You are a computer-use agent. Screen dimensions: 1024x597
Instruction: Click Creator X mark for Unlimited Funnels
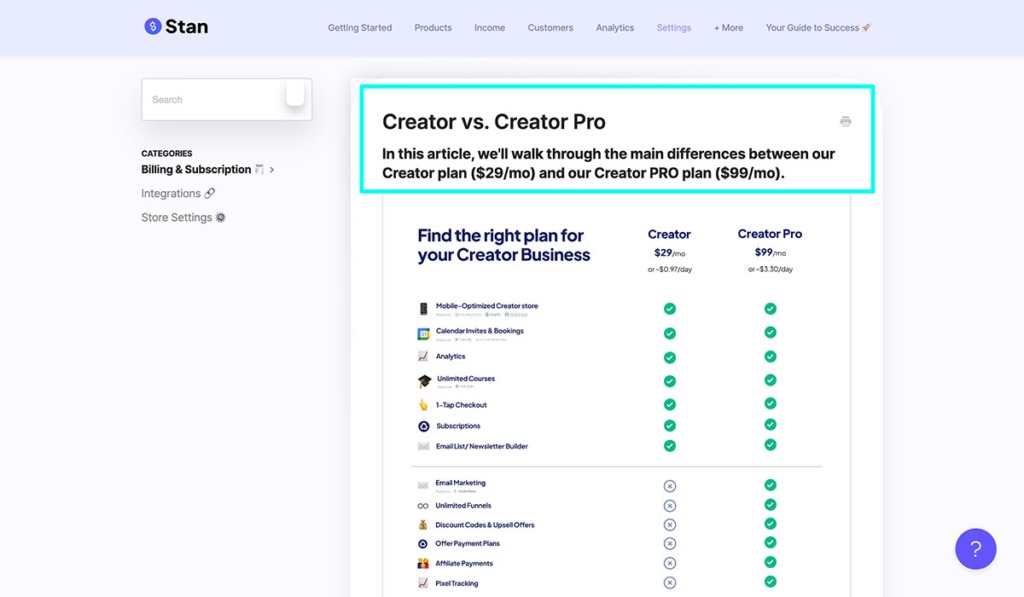click(x=669, y=505)
